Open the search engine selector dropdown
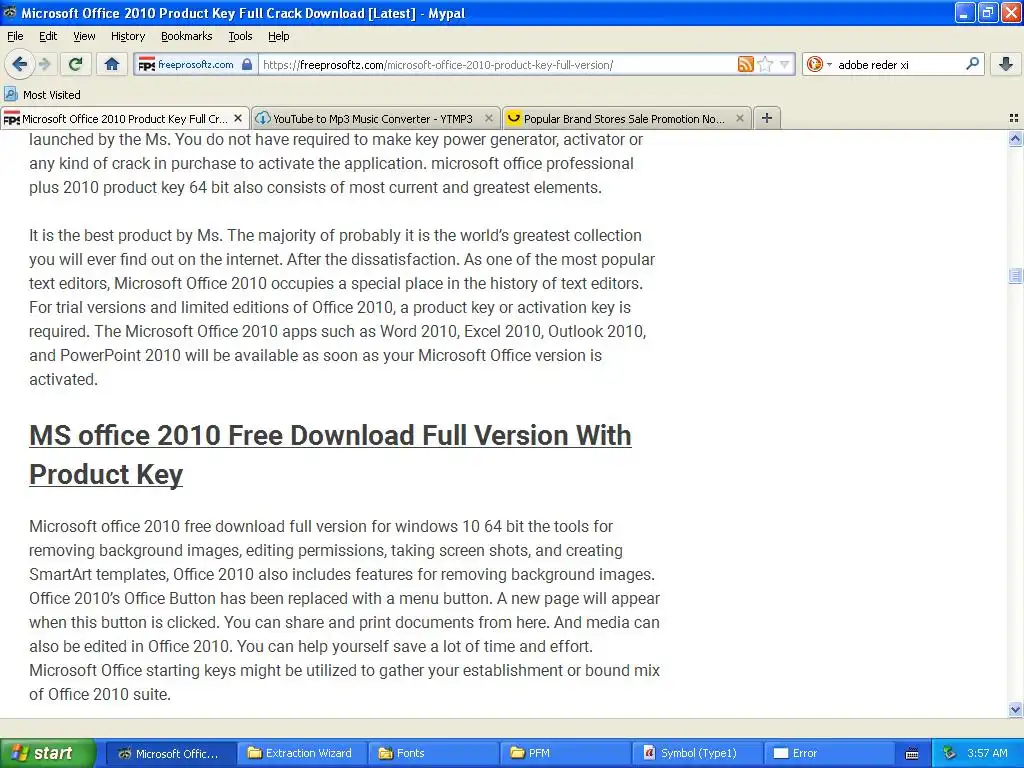This screenshot has width=1024, height=768. tap(818, 64)
